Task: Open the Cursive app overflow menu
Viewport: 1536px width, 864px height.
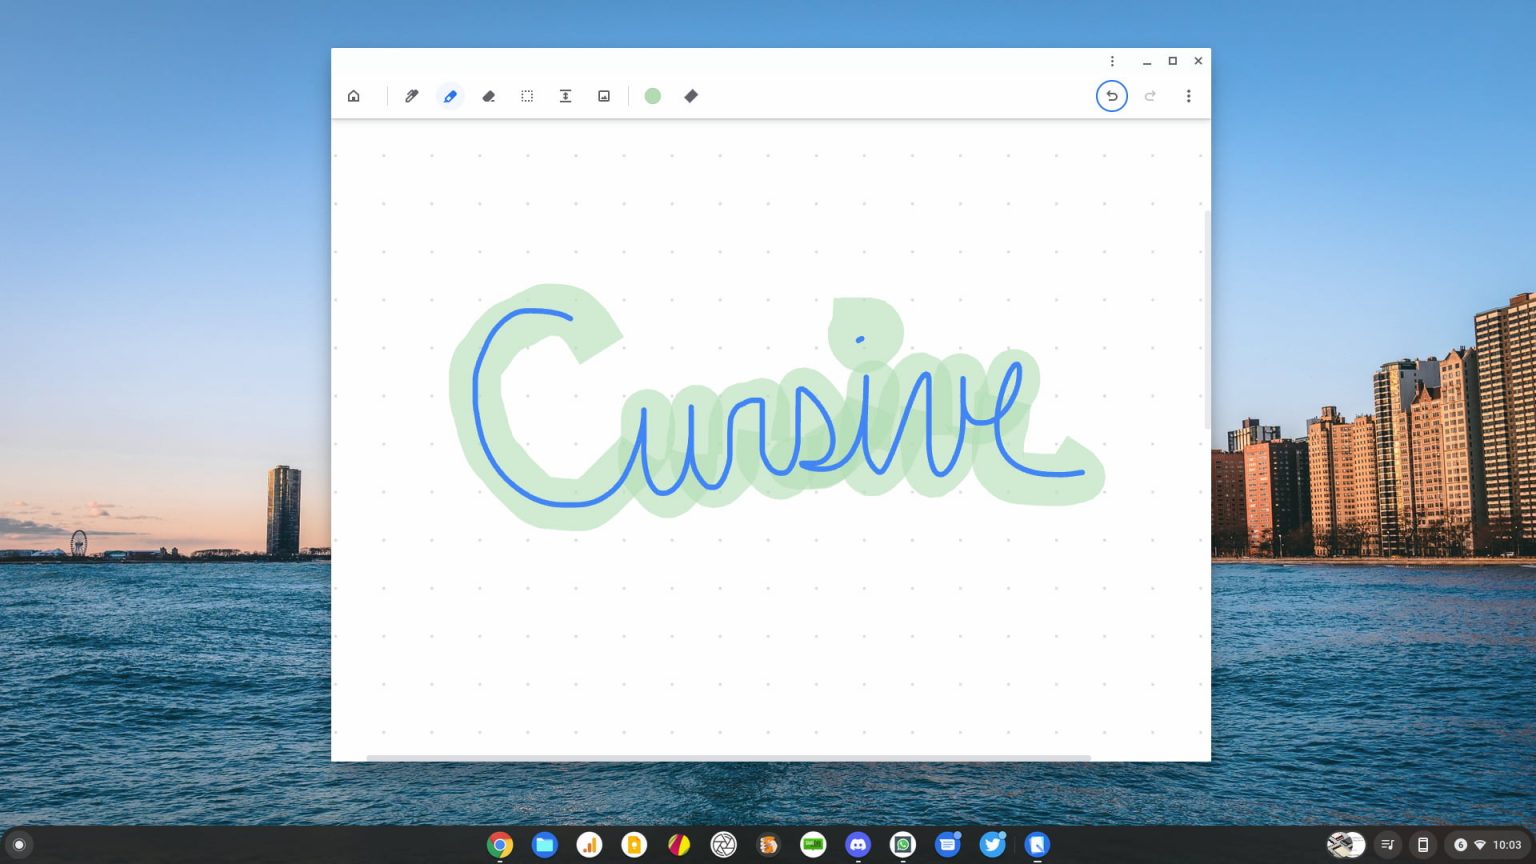Action: click(x=1188, y=96)
